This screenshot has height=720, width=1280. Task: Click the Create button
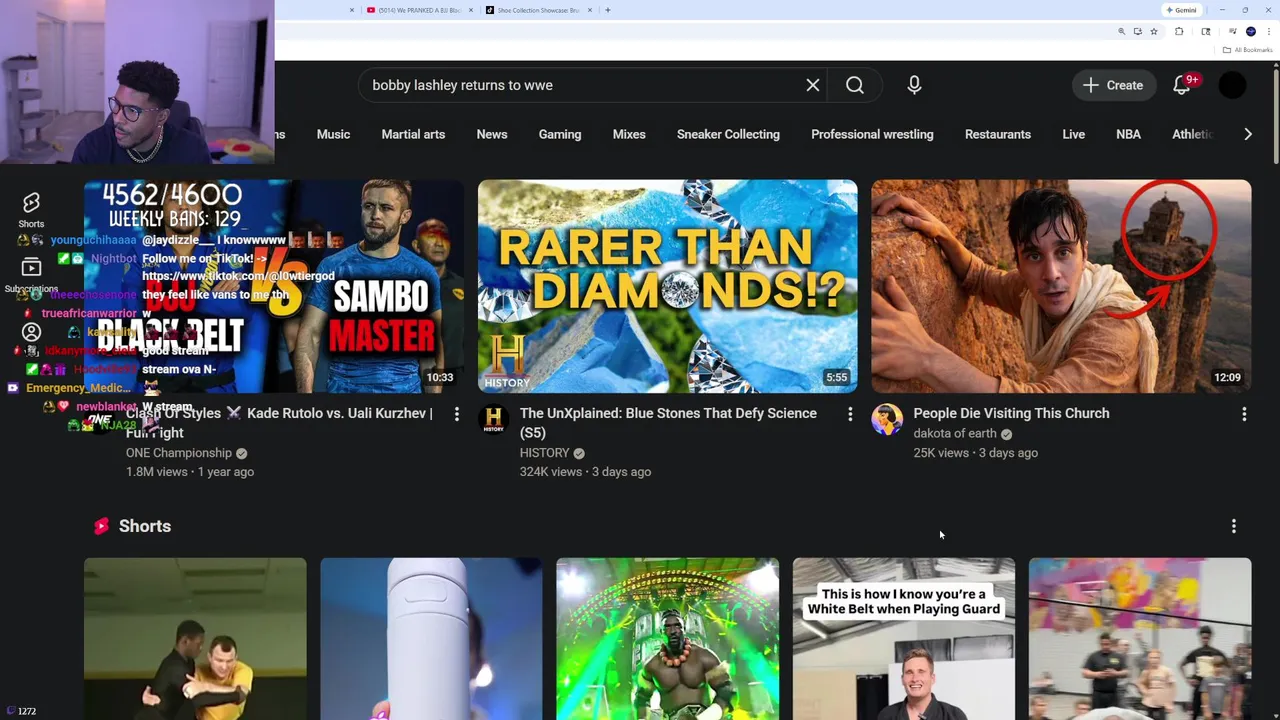pos(1113,85)
